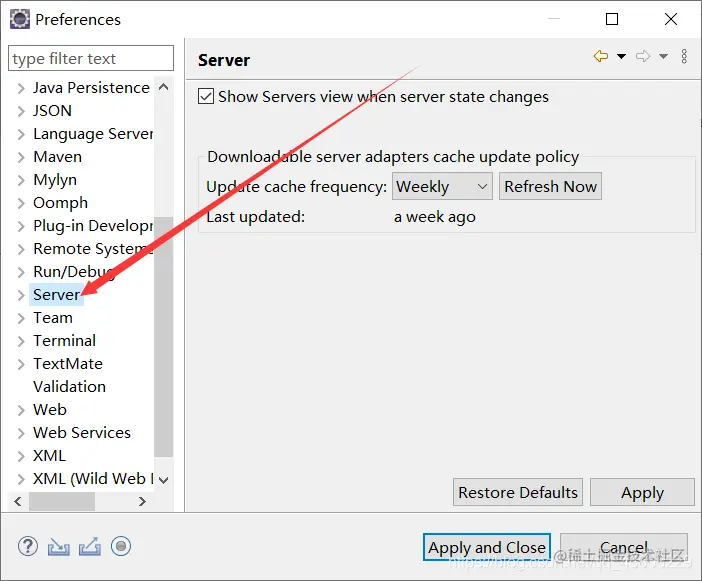
Task: Open the back history dropdown arrow
Action: 621,56
